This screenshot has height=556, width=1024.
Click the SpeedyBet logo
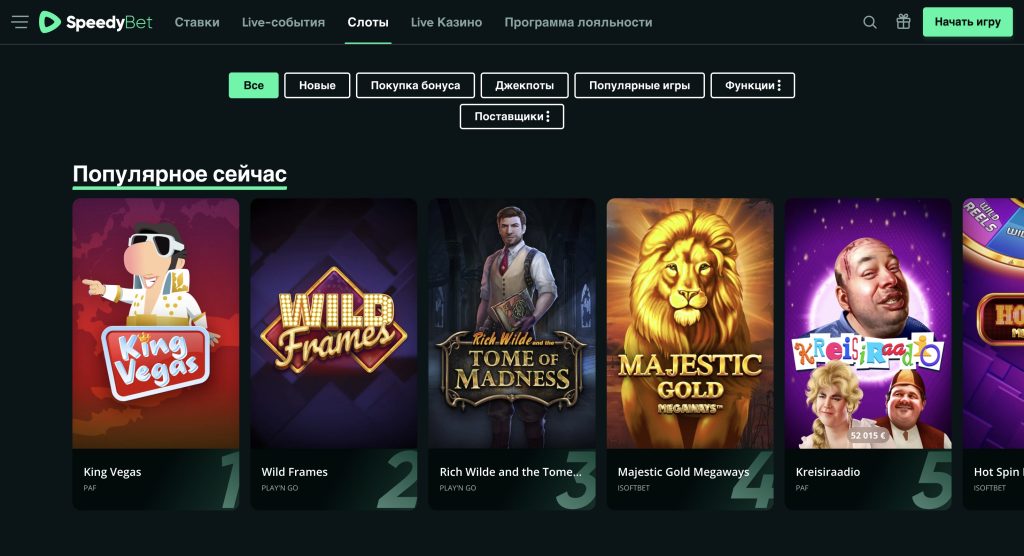[x=96, y=22]
